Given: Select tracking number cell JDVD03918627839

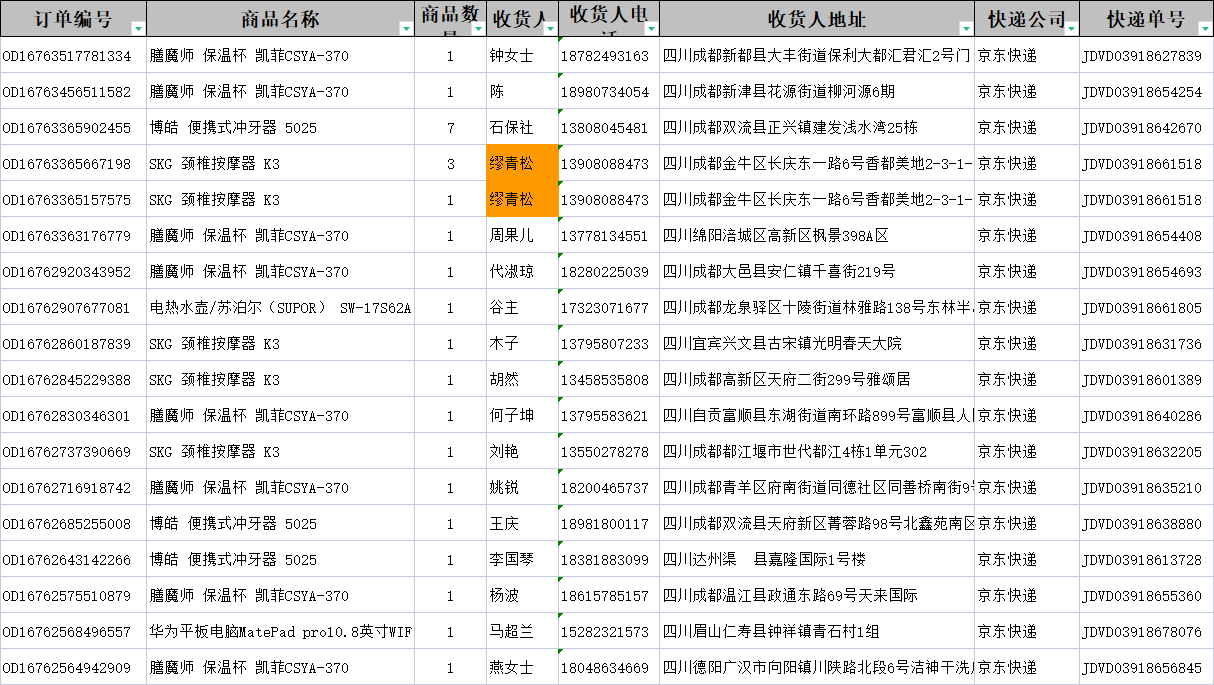Looking at the screenshot, I should [1147, 55].
